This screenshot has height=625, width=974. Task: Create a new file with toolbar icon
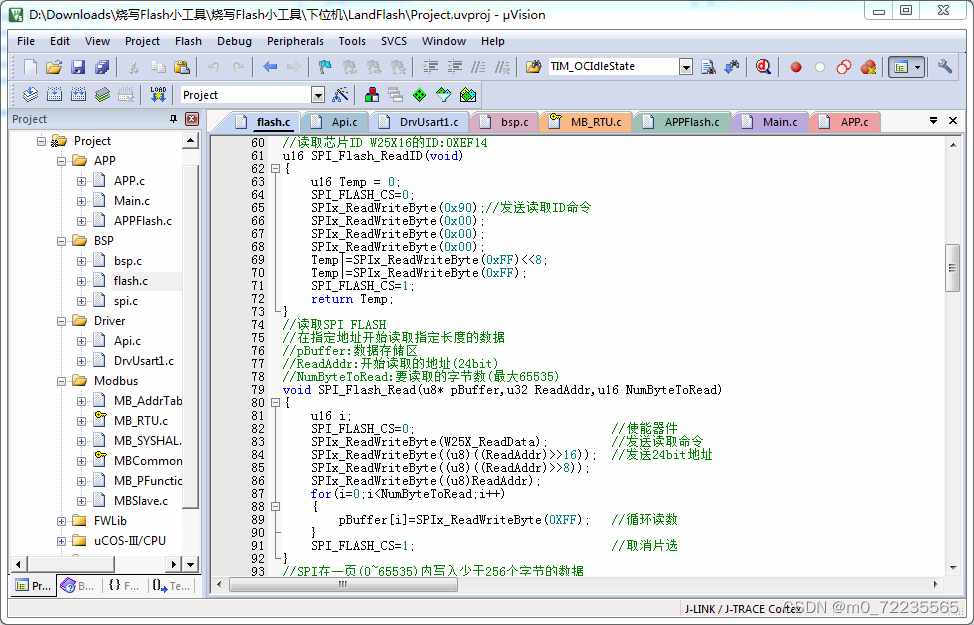click(x=30, y=66)
